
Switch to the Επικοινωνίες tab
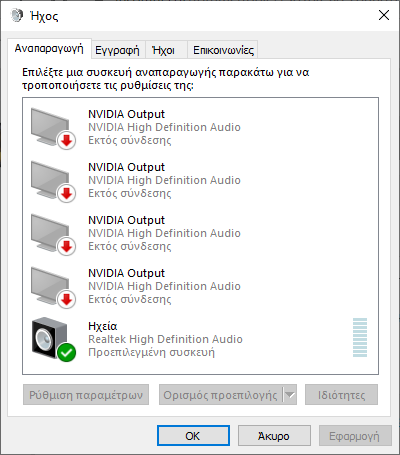point(223,50)
